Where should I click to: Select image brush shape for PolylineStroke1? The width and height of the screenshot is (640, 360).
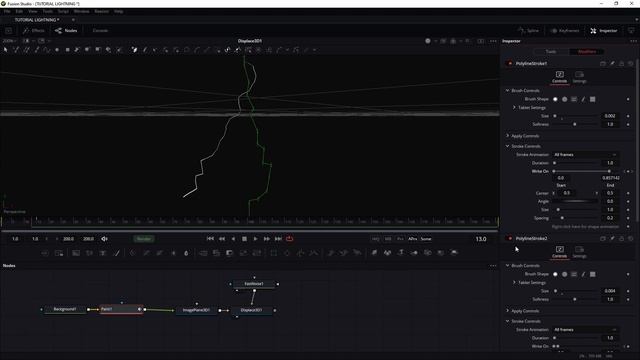coord(574,99)
